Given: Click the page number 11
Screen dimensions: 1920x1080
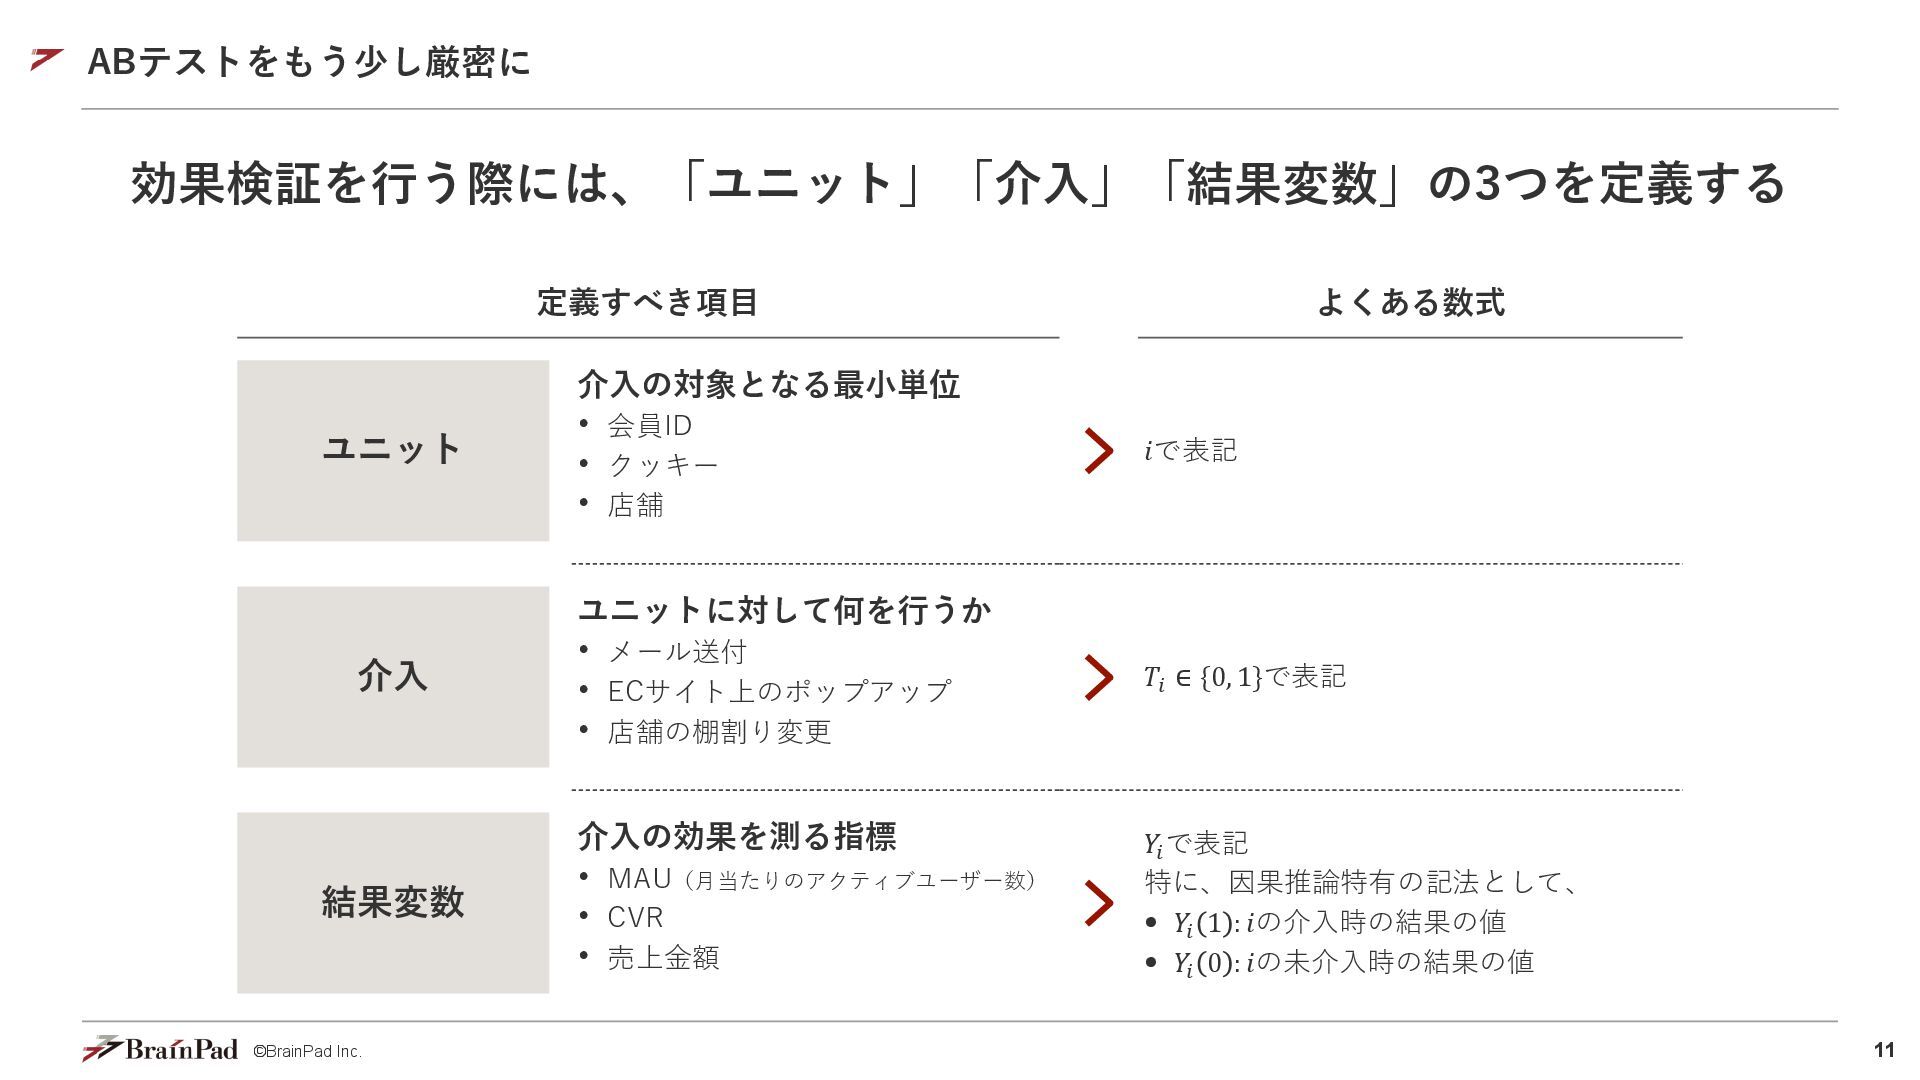Looking at the screenshot, I should coord(1884,1050).
